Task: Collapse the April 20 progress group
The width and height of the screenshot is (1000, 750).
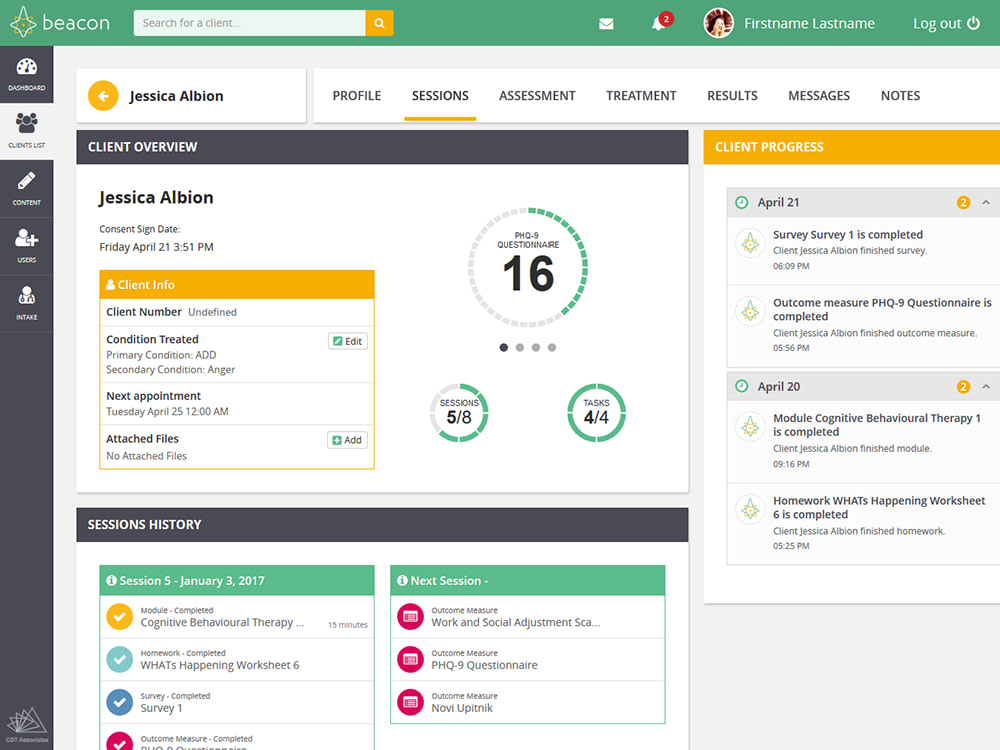Action: coord(986,386)
